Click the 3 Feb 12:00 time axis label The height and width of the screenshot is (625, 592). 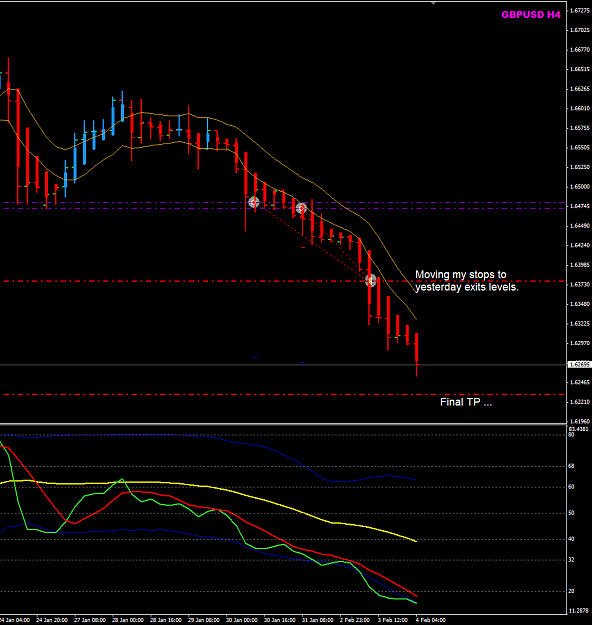click(393, 620)
